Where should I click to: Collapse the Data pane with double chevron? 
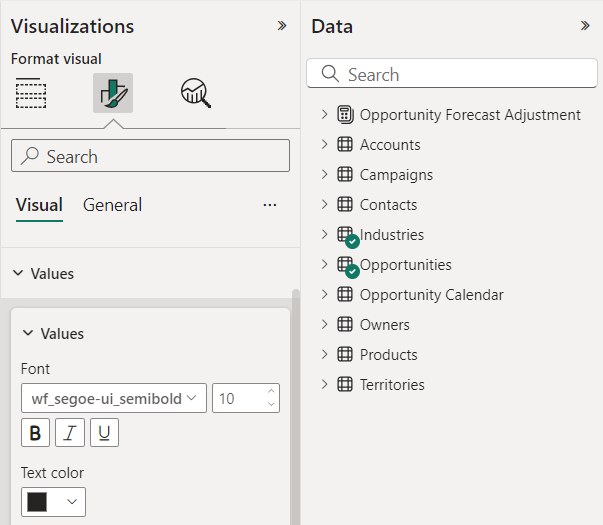click(585, 26)
